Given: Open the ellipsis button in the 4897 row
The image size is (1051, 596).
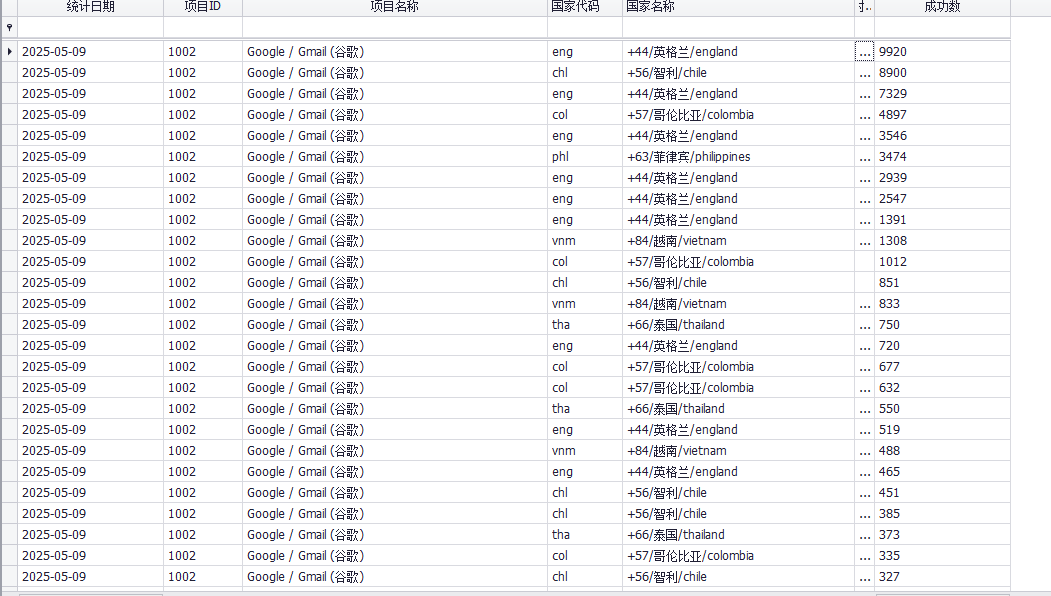Looking at the screenshot, I should (x=865, y=115).
